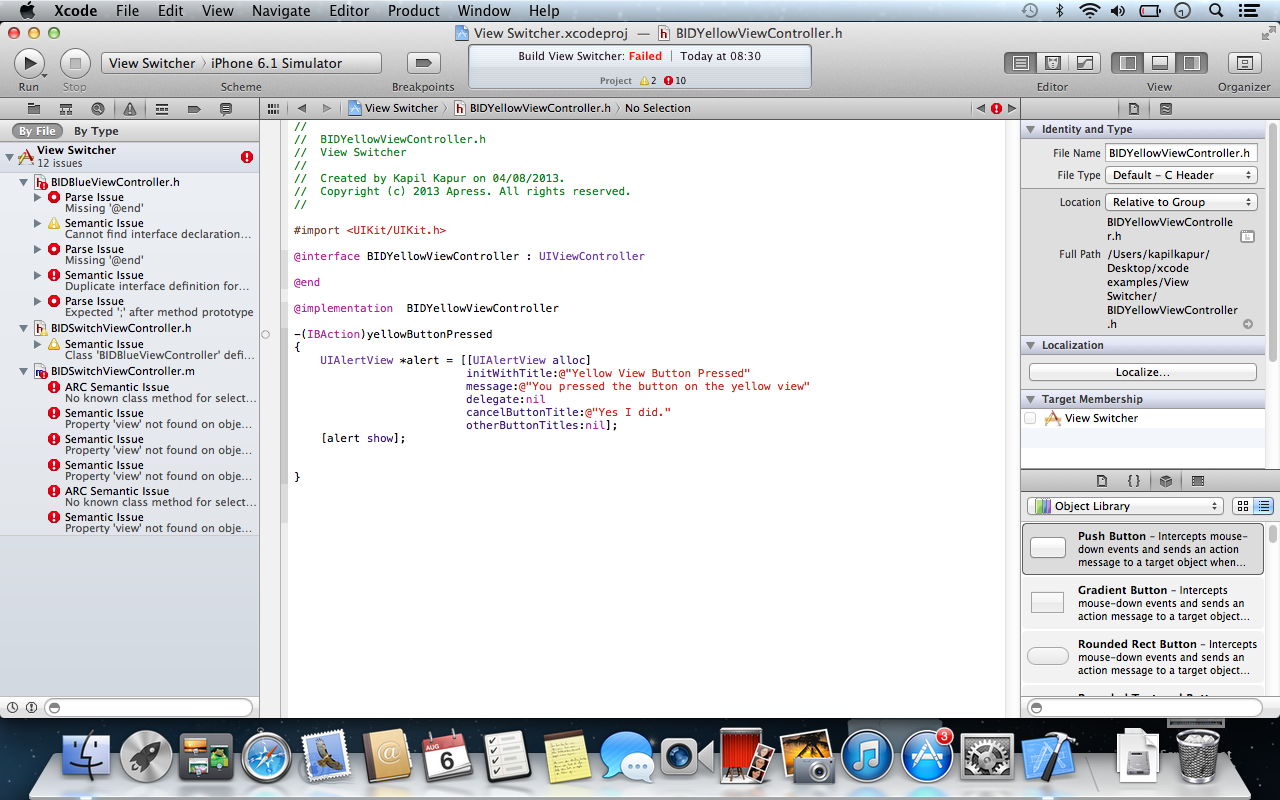The height and width of the screenshot is (800, 1280).
Task: Click the library search filter field
Action: 1143,707
